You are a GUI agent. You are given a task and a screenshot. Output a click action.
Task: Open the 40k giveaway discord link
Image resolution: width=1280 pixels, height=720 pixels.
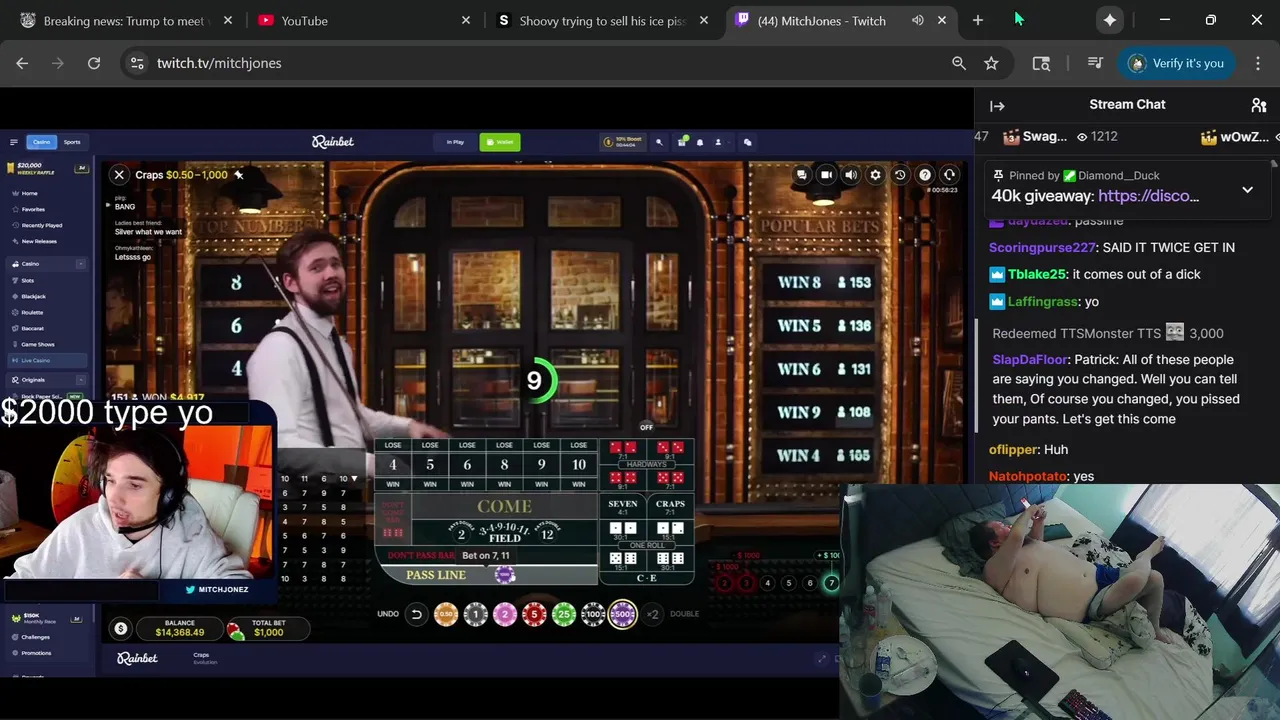coord(1149,196)
